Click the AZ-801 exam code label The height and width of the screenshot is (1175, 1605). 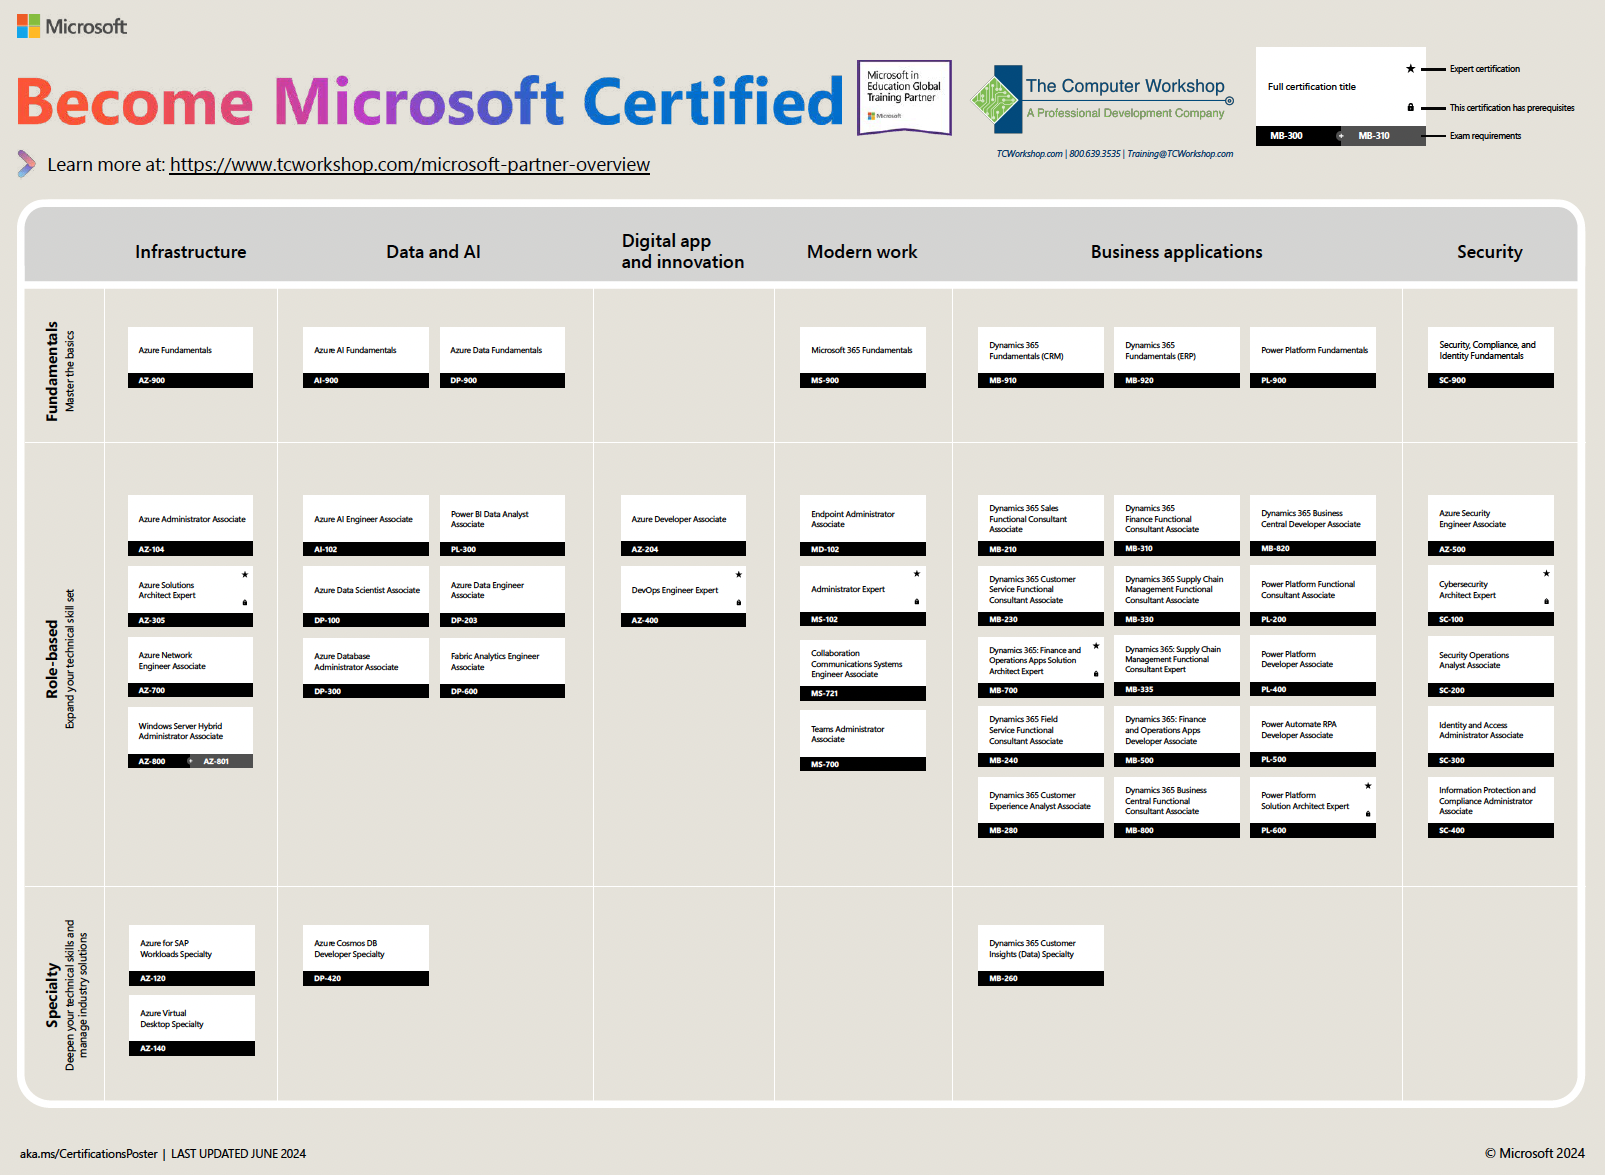click(x=217, y=762)
